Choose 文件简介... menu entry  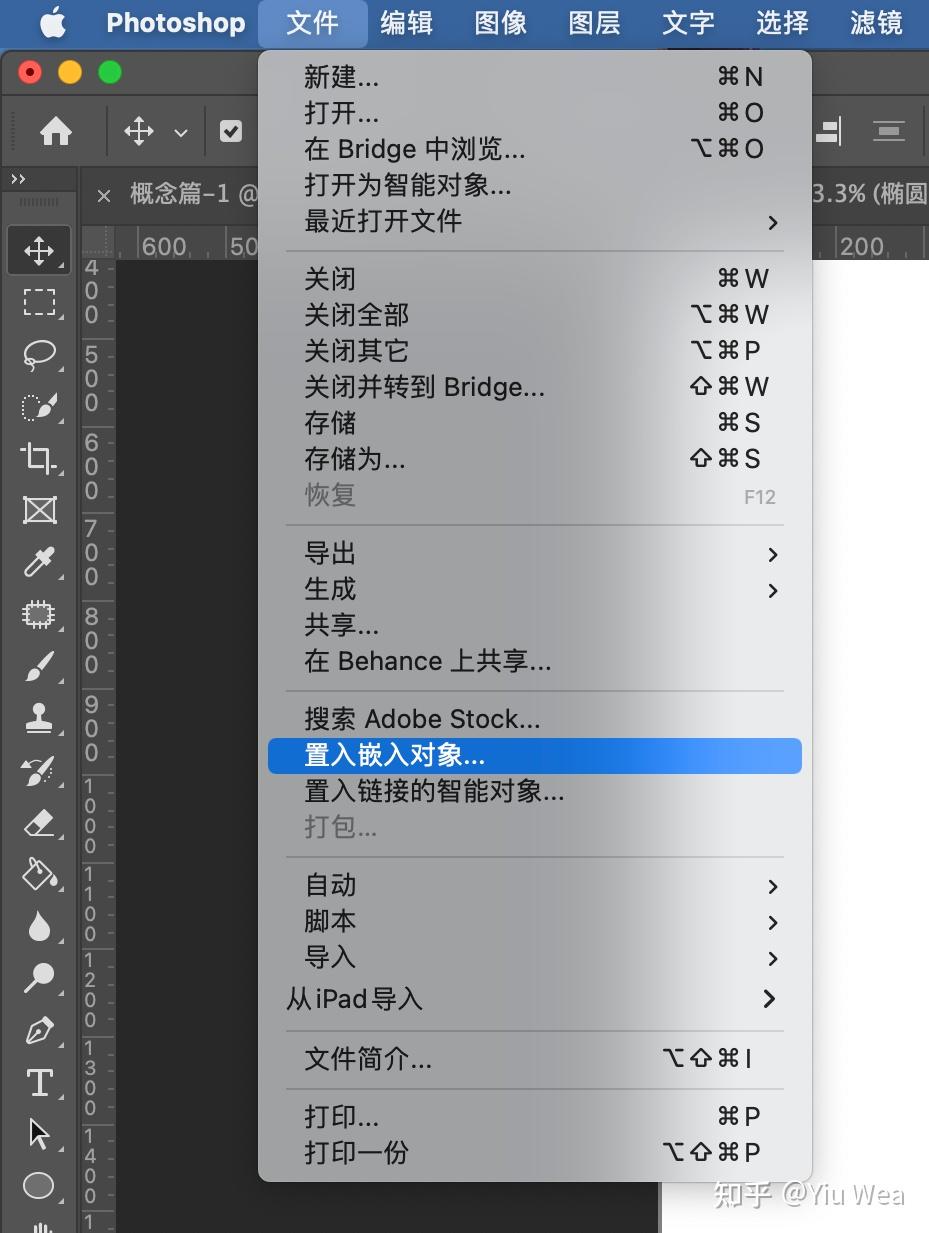tap(535, 1059)
